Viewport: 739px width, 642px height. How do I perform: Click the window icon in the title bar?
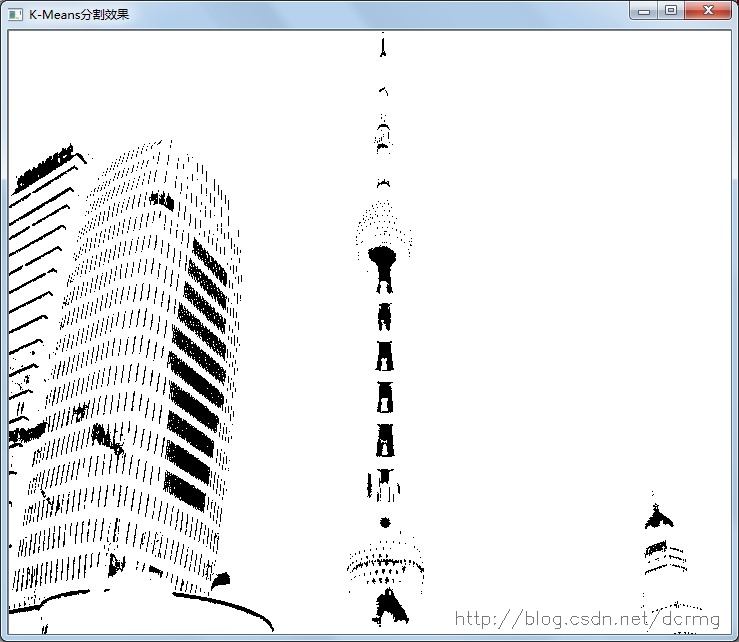point(16,15)
